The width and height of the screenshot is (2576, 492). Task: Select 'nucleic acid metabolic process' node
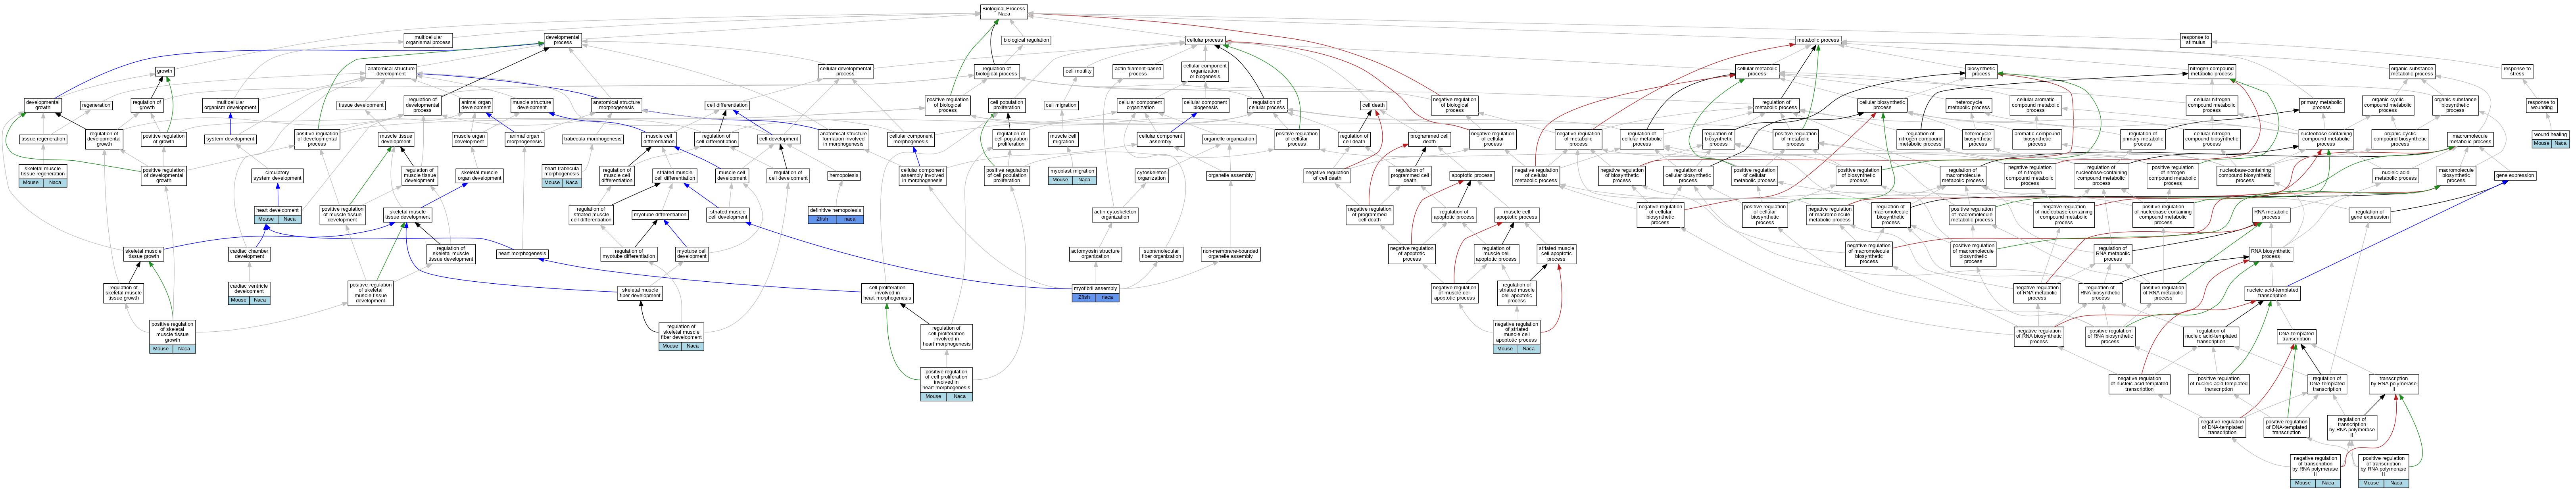tap(2395, 176)
